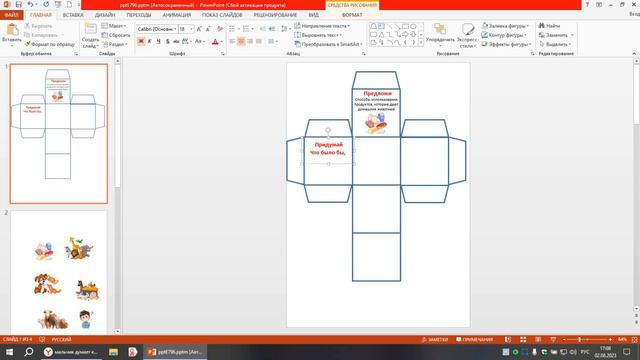Justify the text
Screen dimensions: 640x360
coord(259,41)
